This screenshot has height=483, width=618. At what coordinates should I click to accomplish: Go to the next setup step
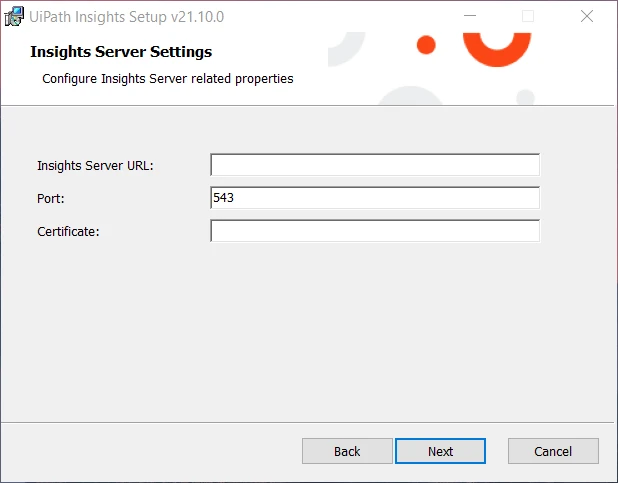[x=440, y=451]
